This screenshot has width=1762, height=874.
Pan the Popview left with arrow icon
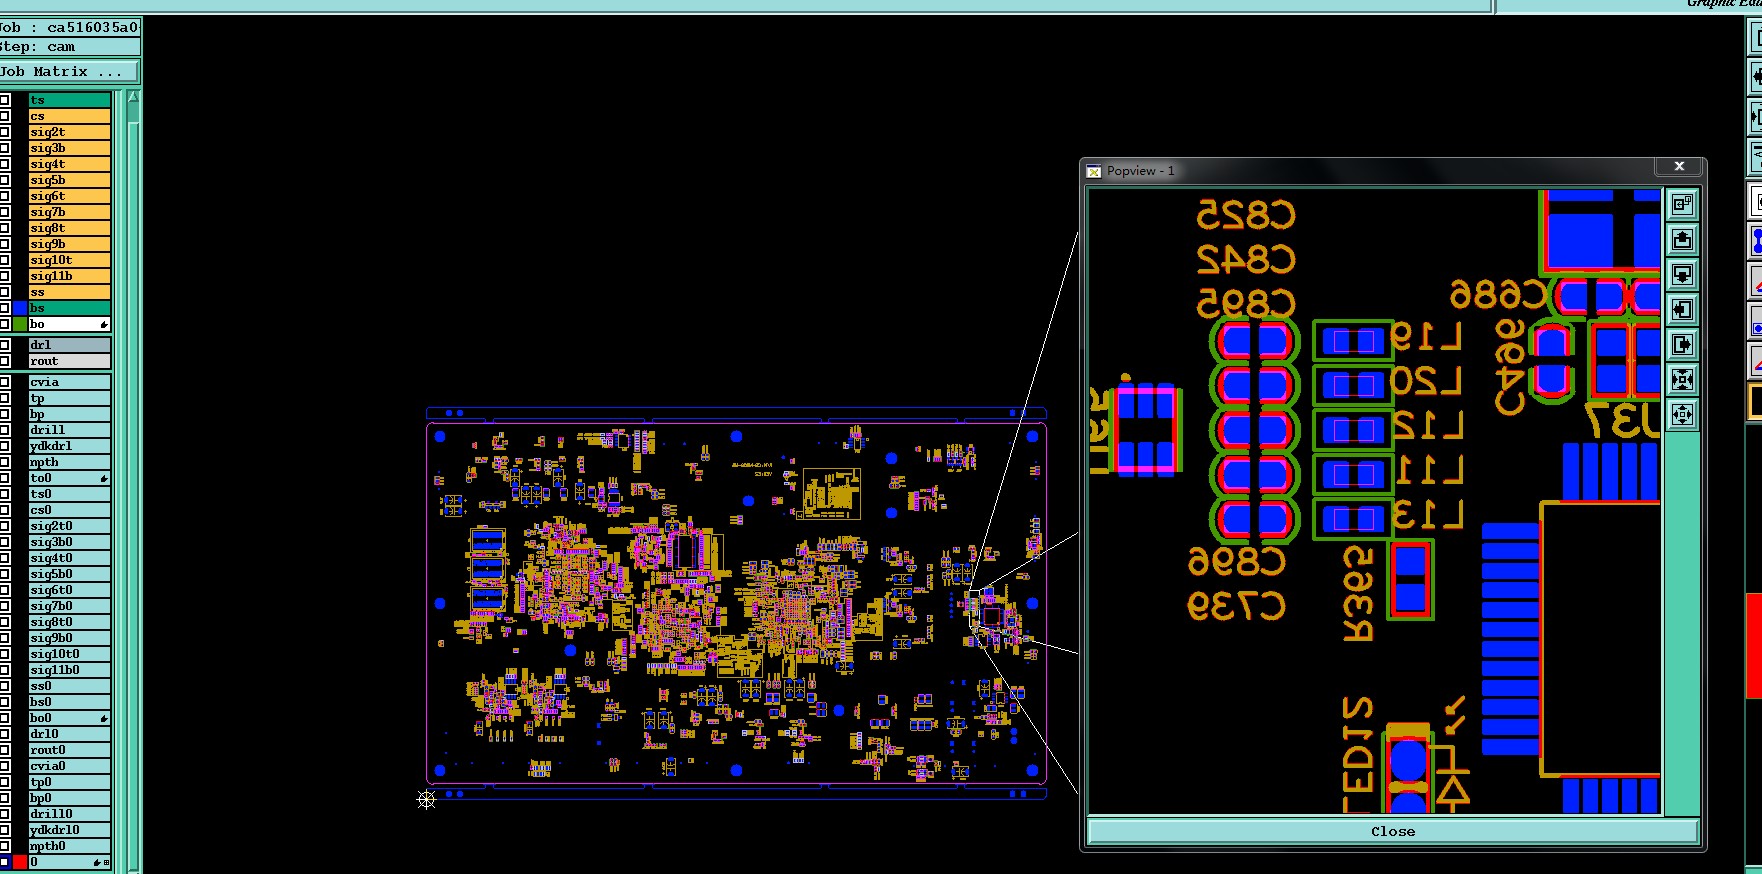pos(1682,310)
